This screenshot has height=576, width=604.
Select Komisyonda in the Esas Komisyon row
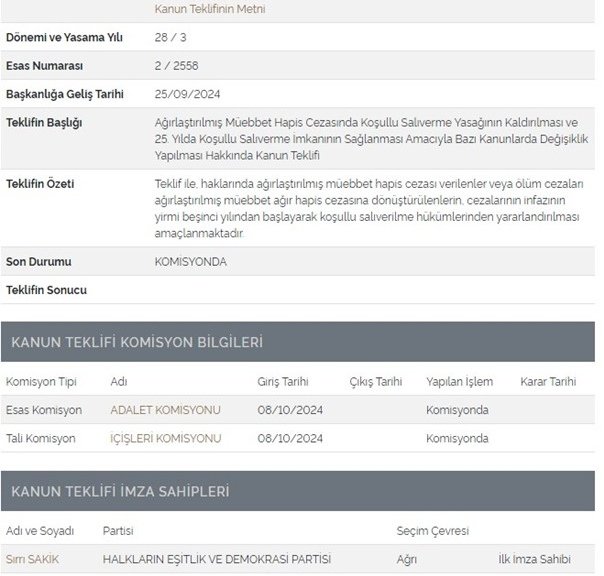pyautogui.click(x=457, y=410)
